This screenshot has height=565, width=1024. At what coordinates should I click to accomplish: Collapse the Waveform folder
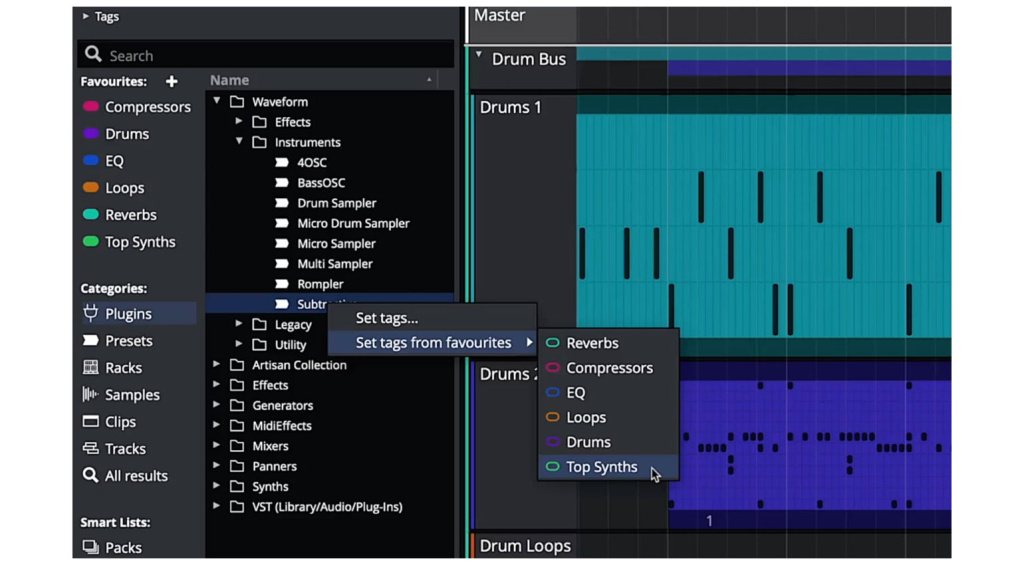[x=217, y=101]
